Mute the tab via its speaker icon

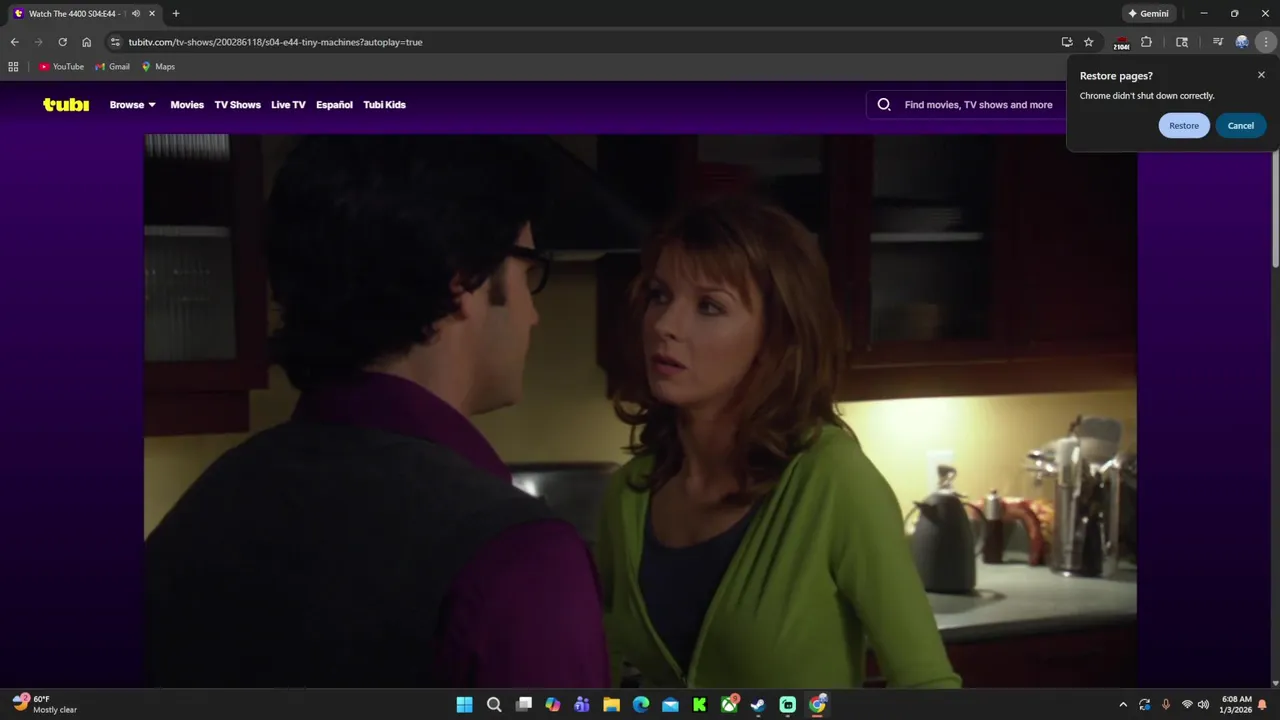click(x=136, y=14)
